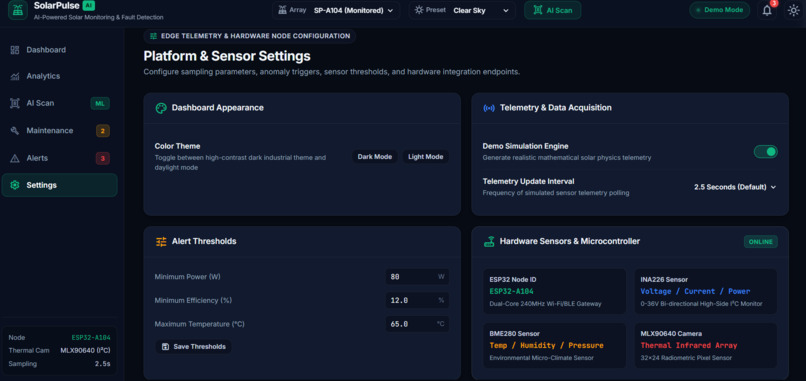806x381 pixels.
Task: Click the MLX90640 Camera card
Action: coord(706,345)
